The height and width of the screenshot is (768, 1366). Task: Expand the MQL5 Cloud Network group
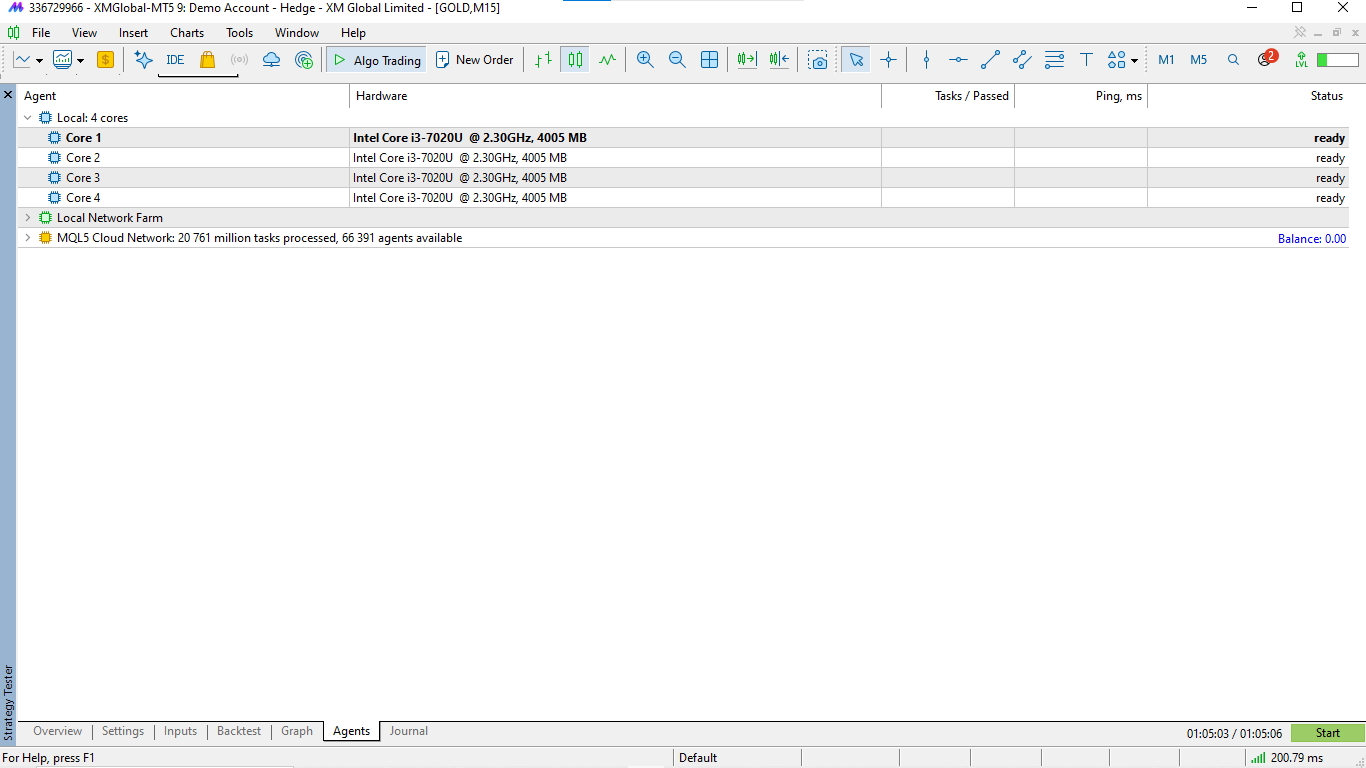(x=27, y=238)
